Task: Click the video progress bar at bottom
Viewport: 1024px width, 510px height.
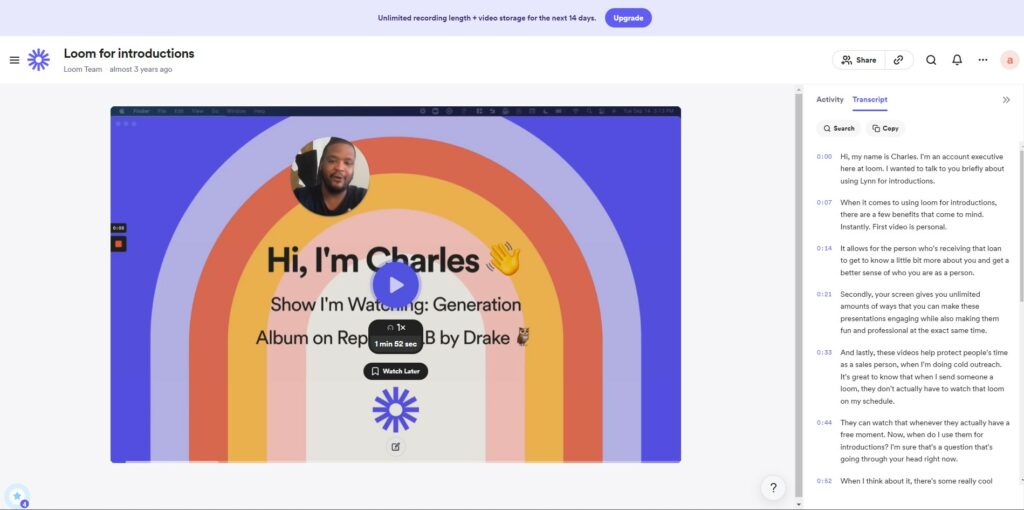Action: click(395, 461)
